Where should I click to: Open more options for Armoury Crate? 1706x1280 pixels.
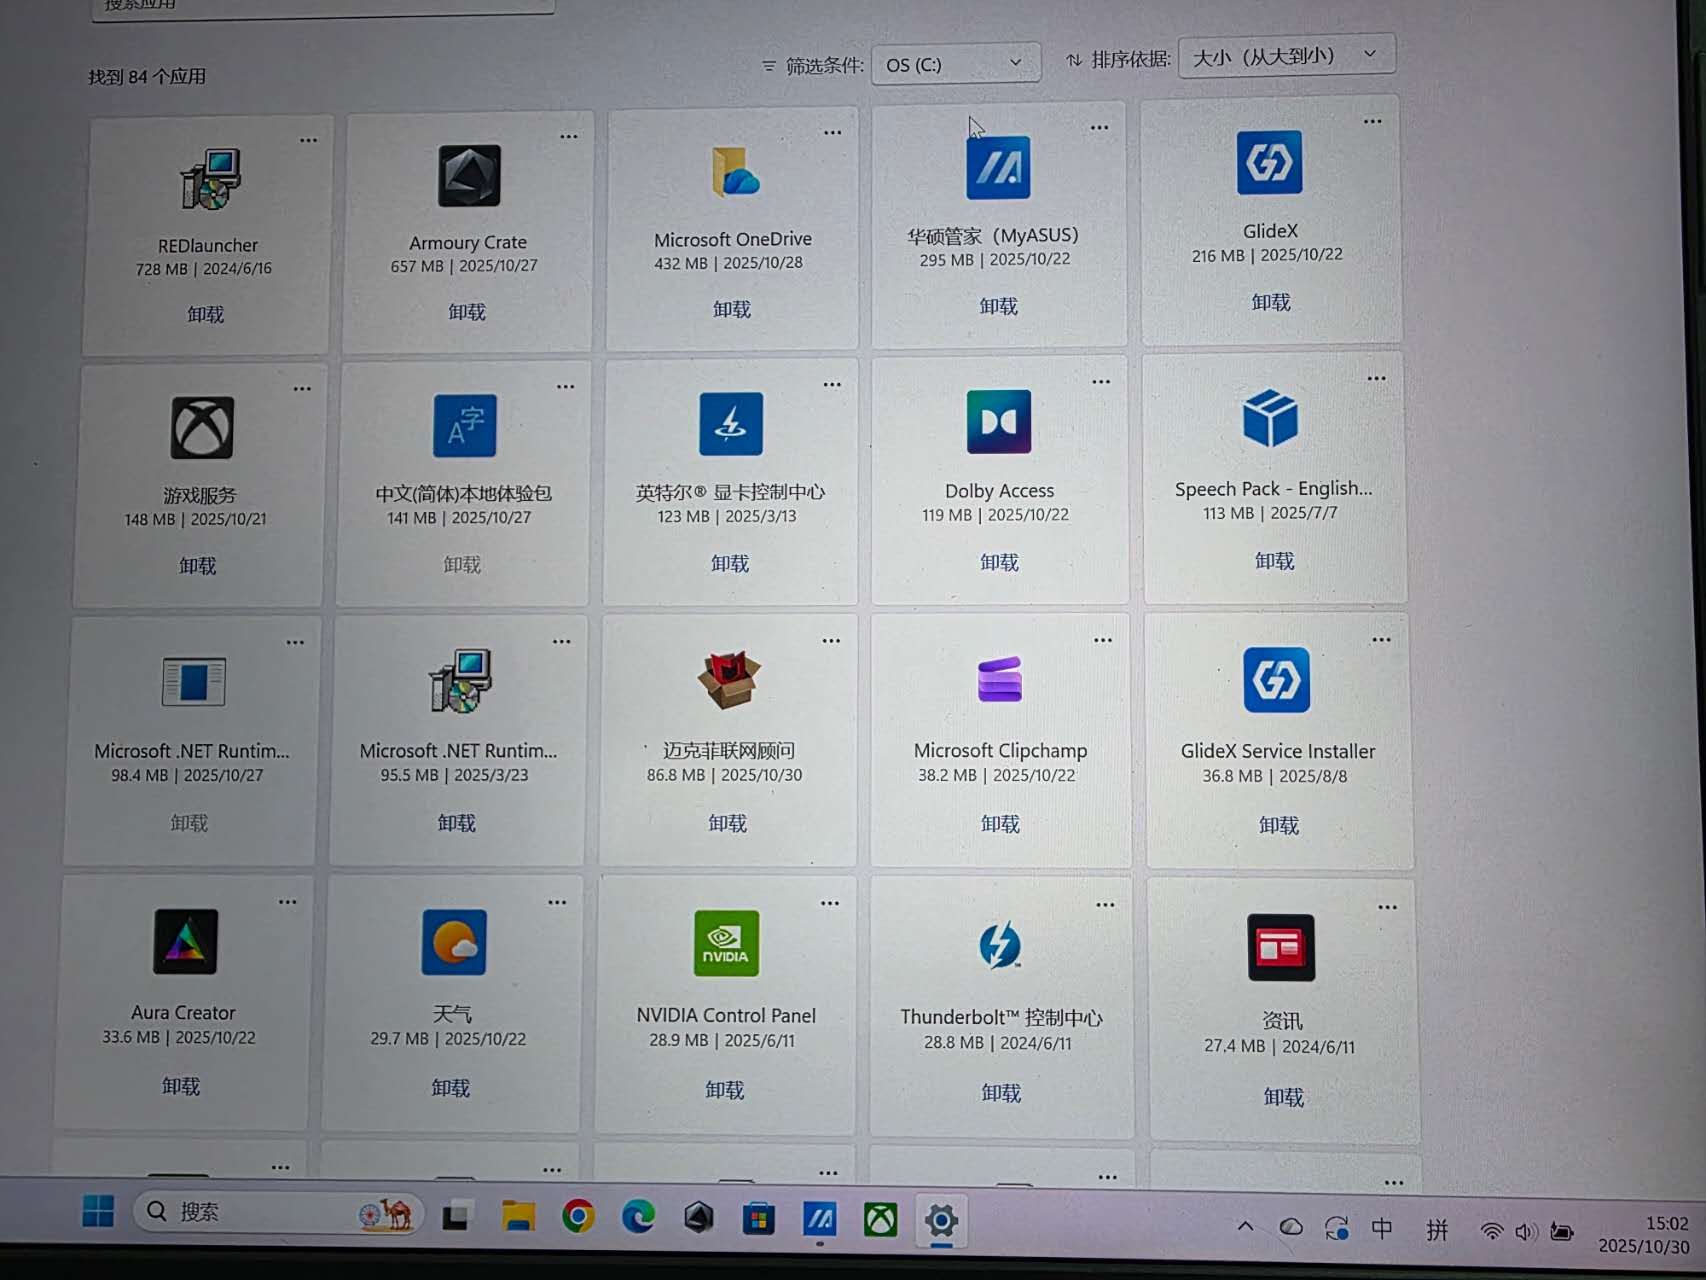click(568, 136)
